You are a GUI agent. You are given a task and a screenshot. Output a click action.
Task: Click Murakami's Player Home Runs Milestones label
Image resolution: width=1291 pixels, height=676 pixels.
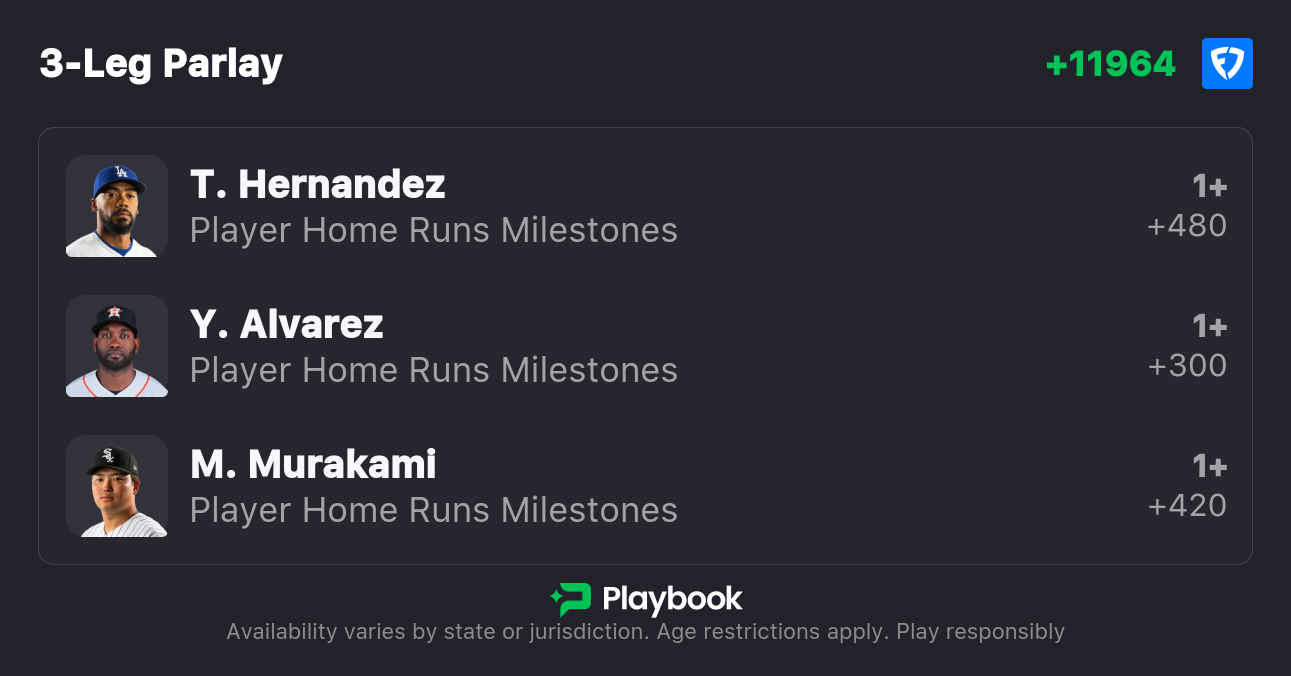[434, 510]
